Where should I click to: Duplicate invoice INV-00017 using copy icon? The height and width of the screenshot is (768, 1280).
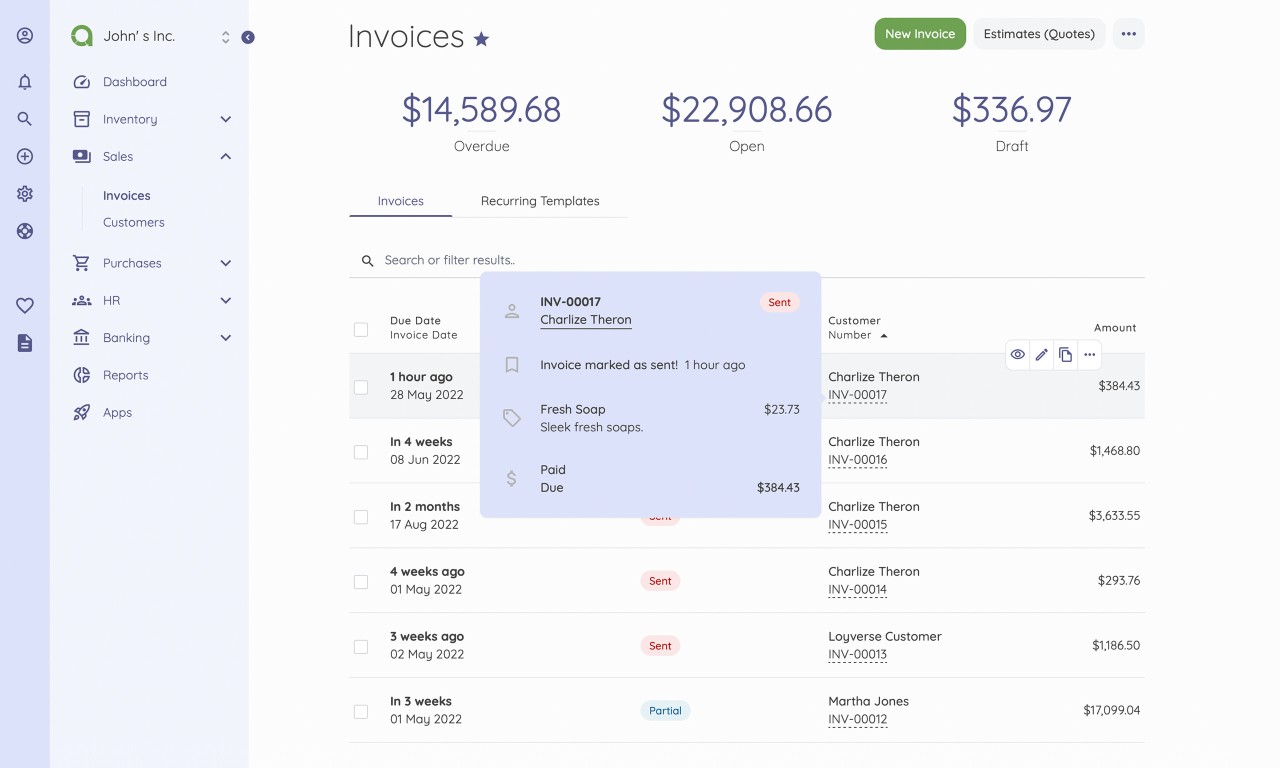[1065, 355]
